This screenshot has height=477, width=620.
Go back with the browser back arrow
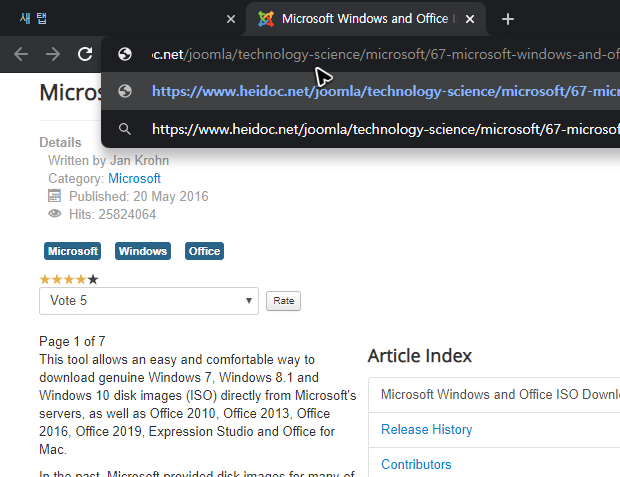coord(21,54)
